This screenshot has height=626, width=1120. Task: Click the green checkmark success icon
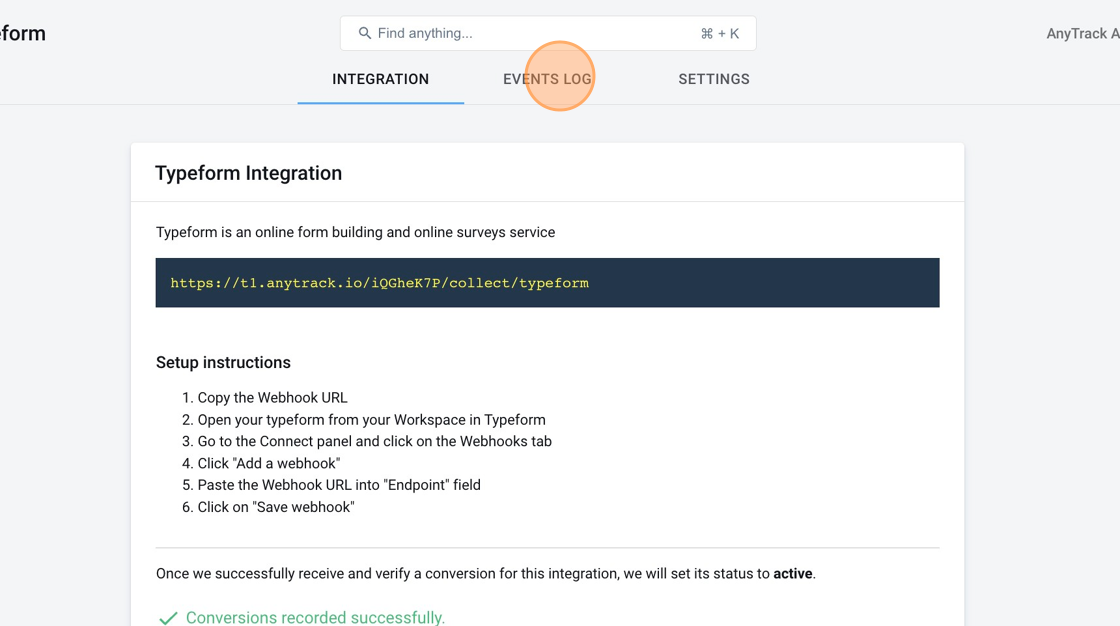click(168, 618)
